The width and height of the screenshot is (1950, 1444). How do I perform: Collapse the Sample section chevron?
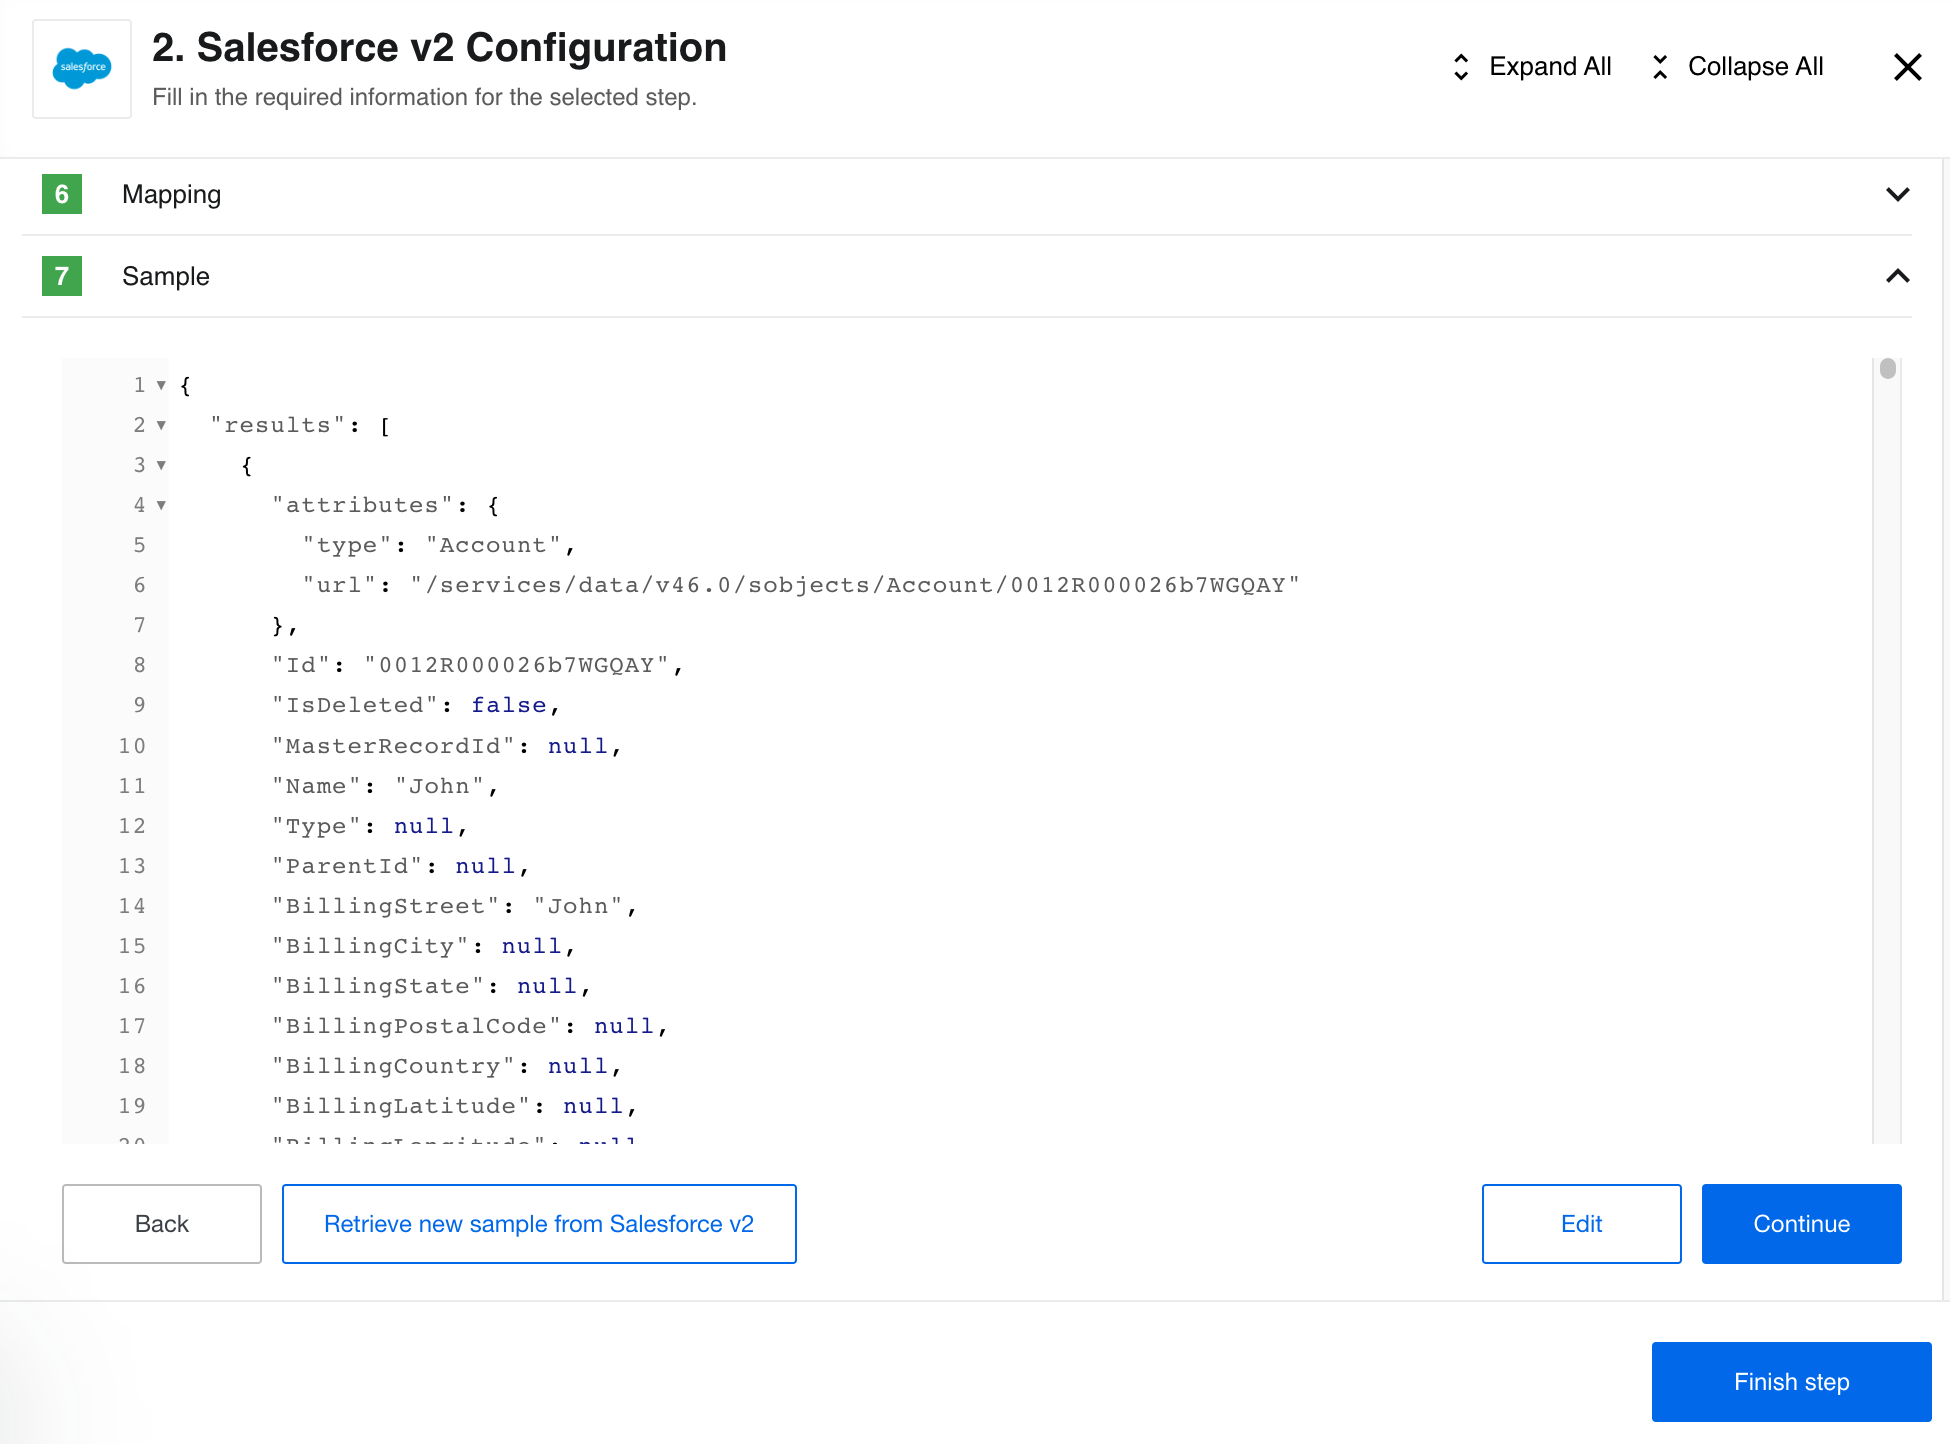pos(1897,276)
